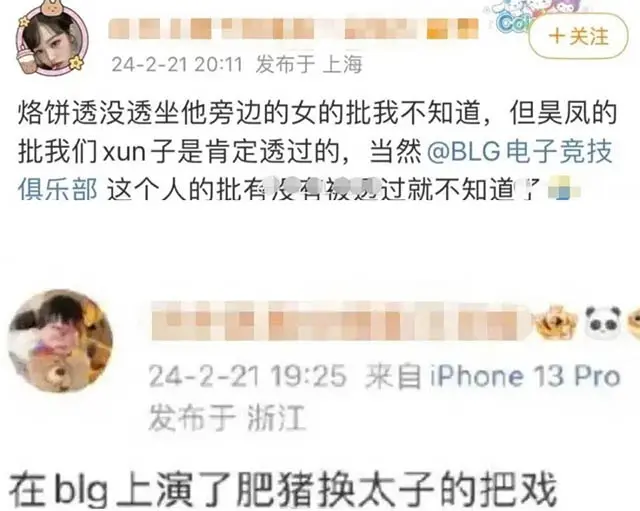Tap the 发布于 浙江 location label

(227, 418)
